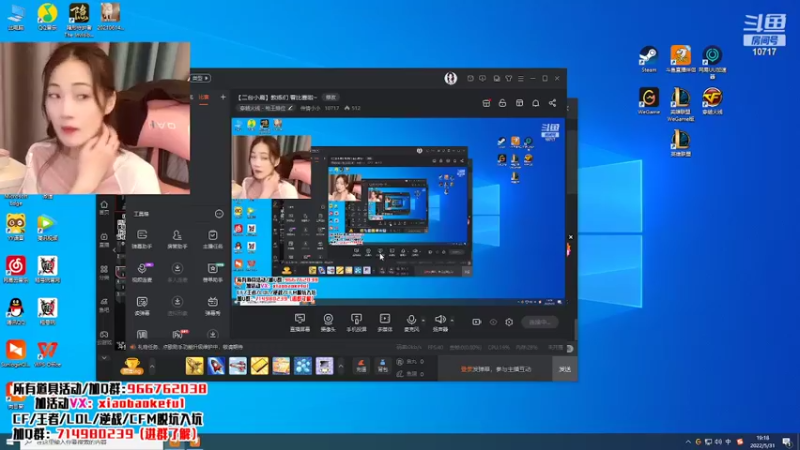Open the shirt skin icon in title bar

point(509,78)
